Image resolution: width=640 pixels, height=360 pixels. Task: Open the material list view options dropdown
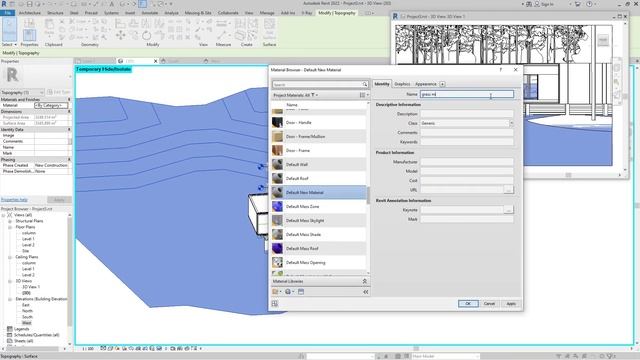click(364, 95)
